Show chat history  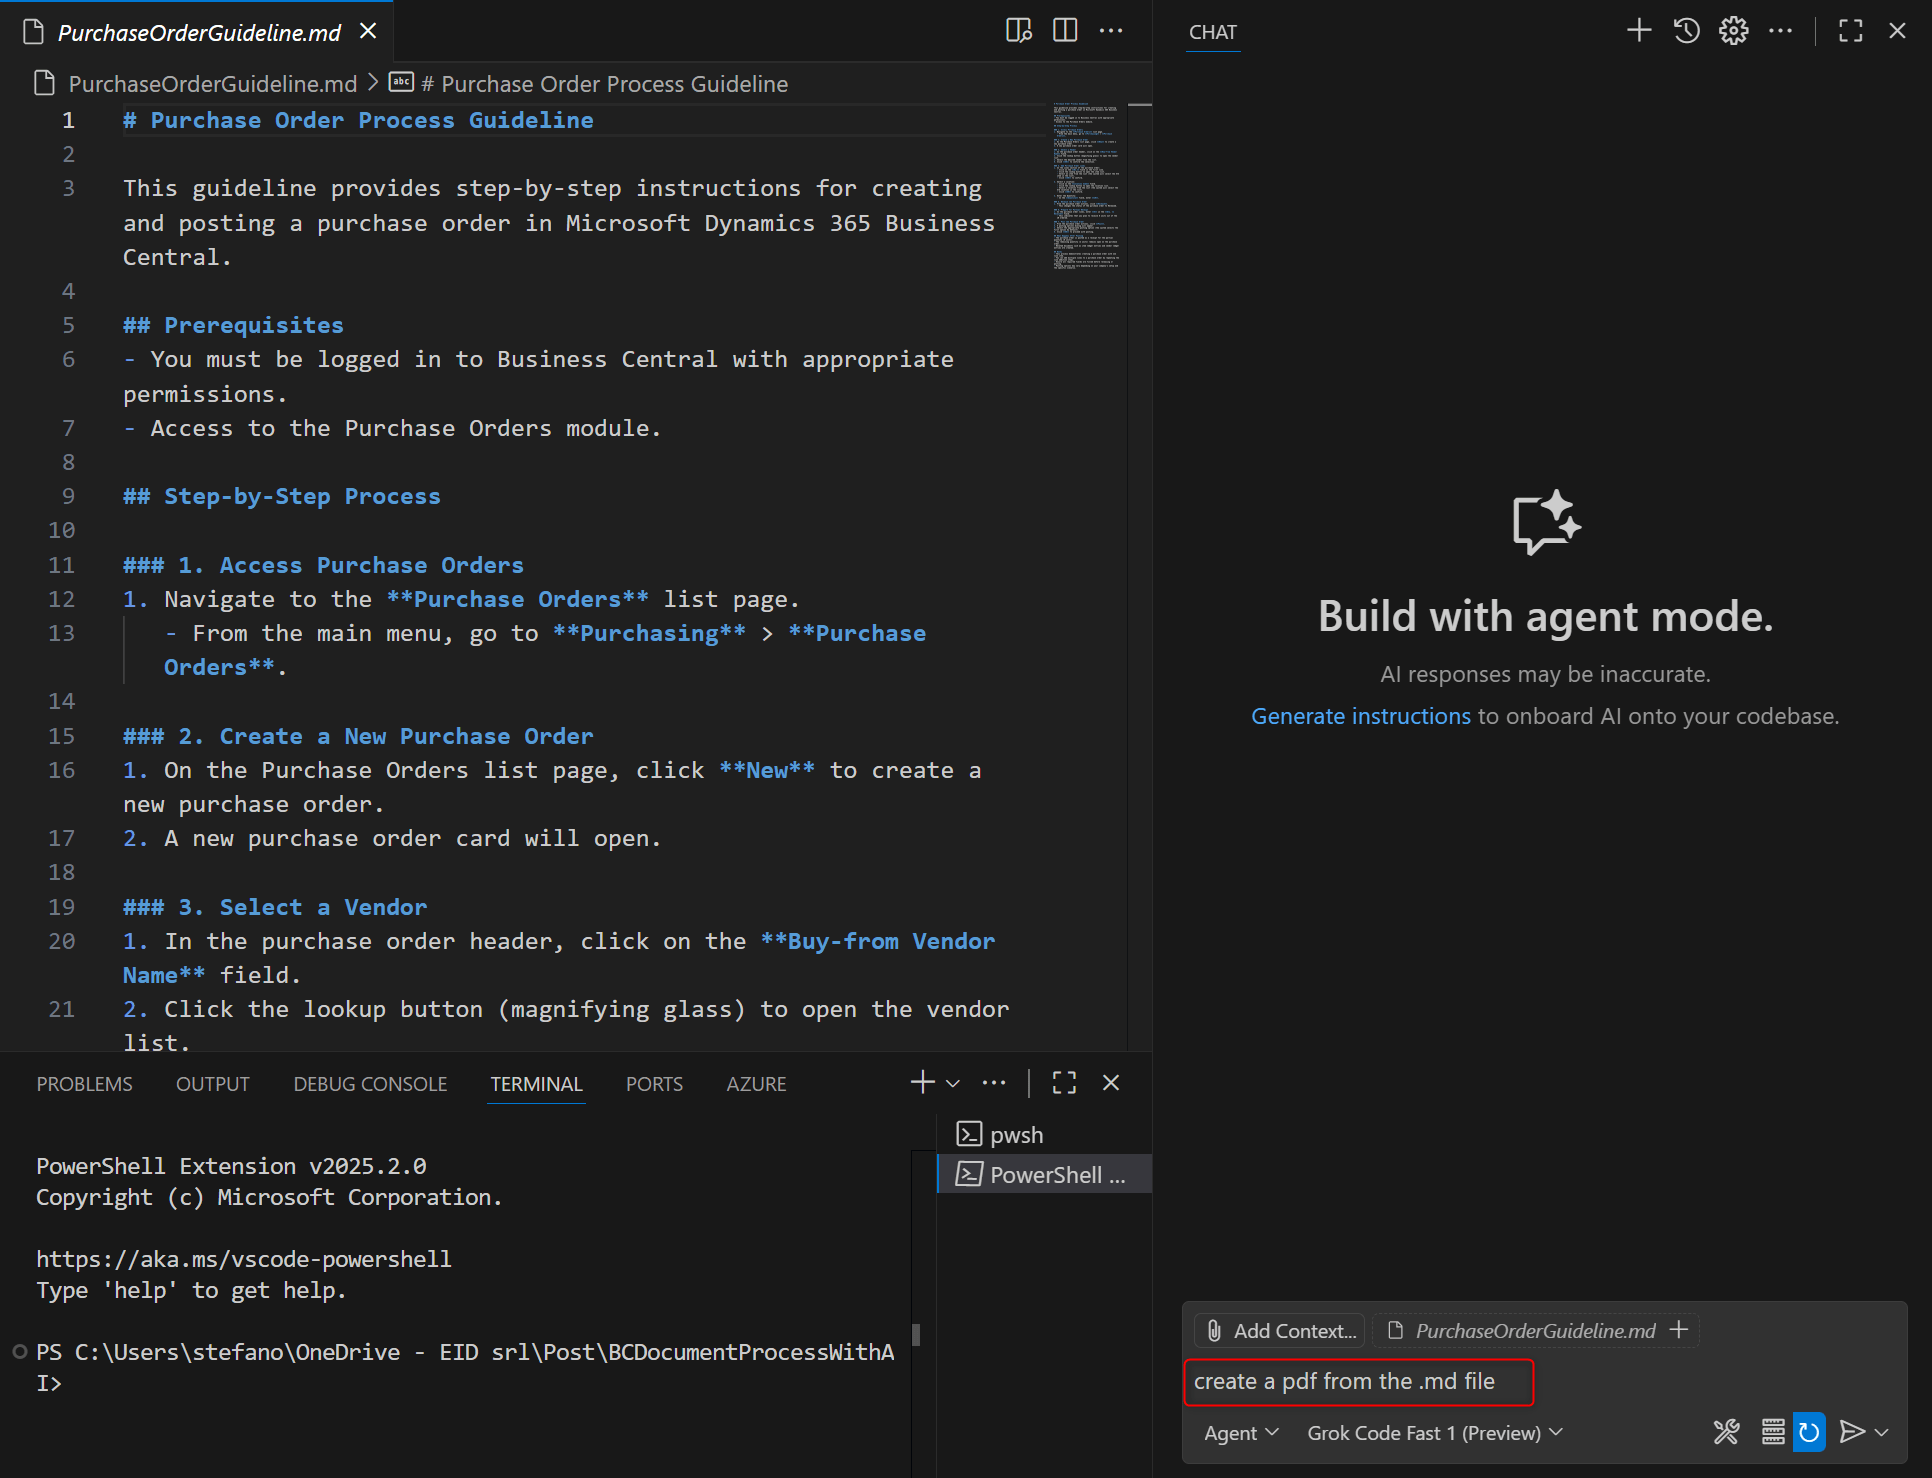click(1686, 31)
